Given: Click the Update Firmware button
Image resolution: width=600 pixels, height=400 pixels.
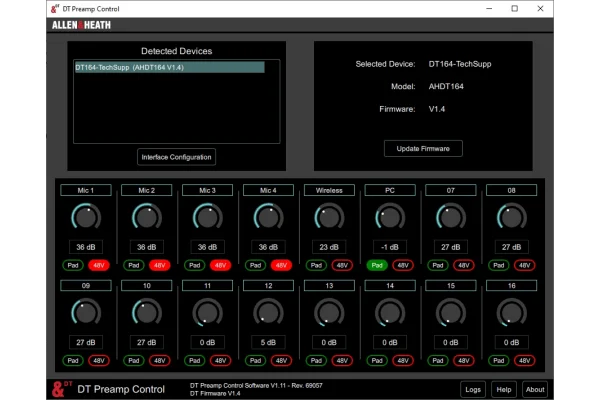Looking at the screenshot, I should tap(423, 149).
